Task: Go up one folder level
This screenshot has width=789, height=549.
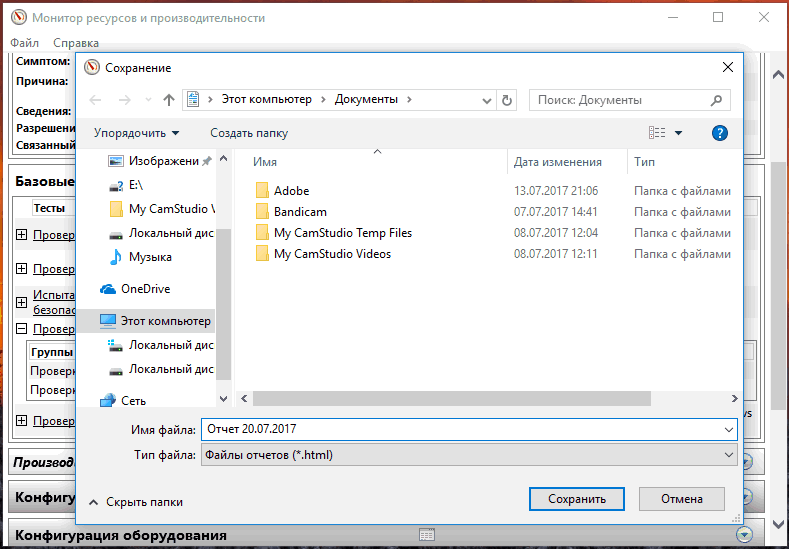Action: coord(169,100)
